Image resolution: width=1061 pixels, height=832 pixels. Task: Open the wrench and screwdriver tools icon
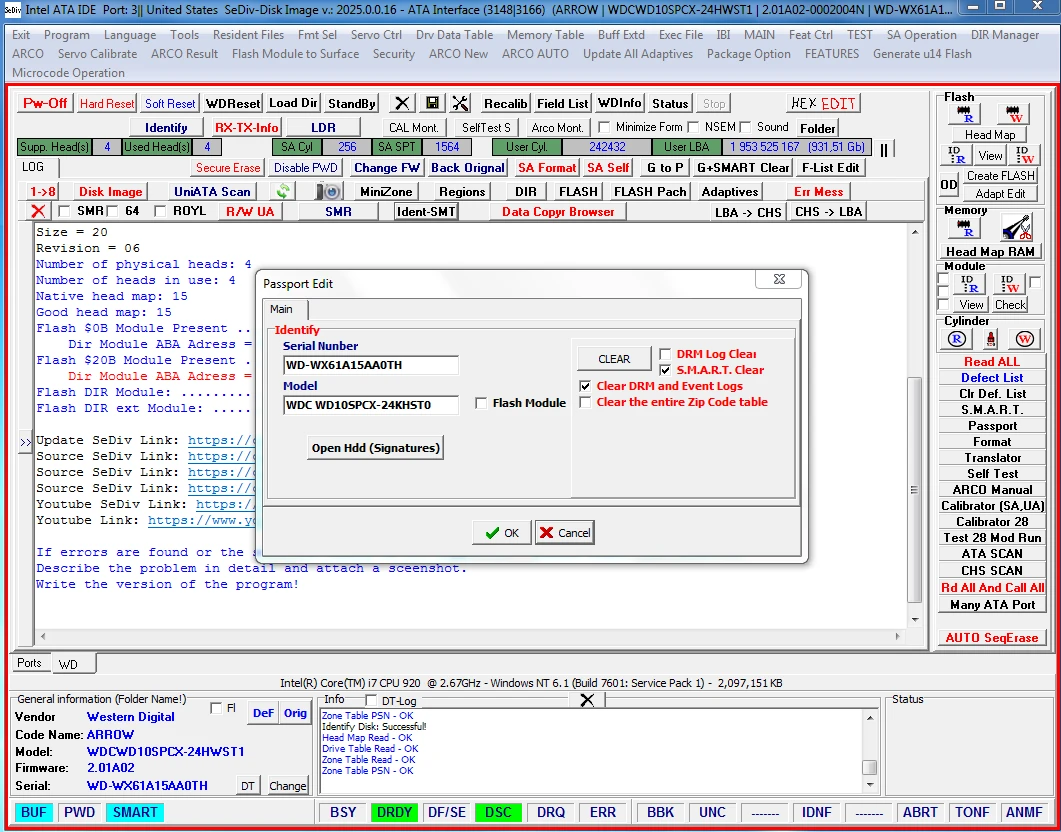(x=460, y=103)
